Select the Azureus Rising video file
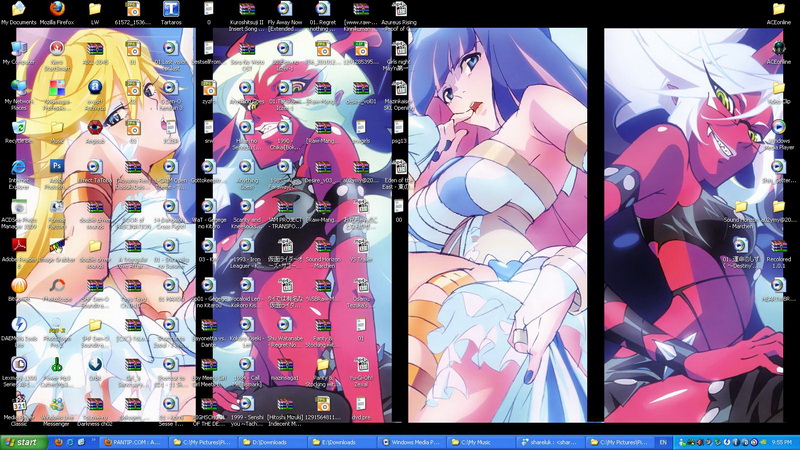800x450 pixels. (399, 16)
